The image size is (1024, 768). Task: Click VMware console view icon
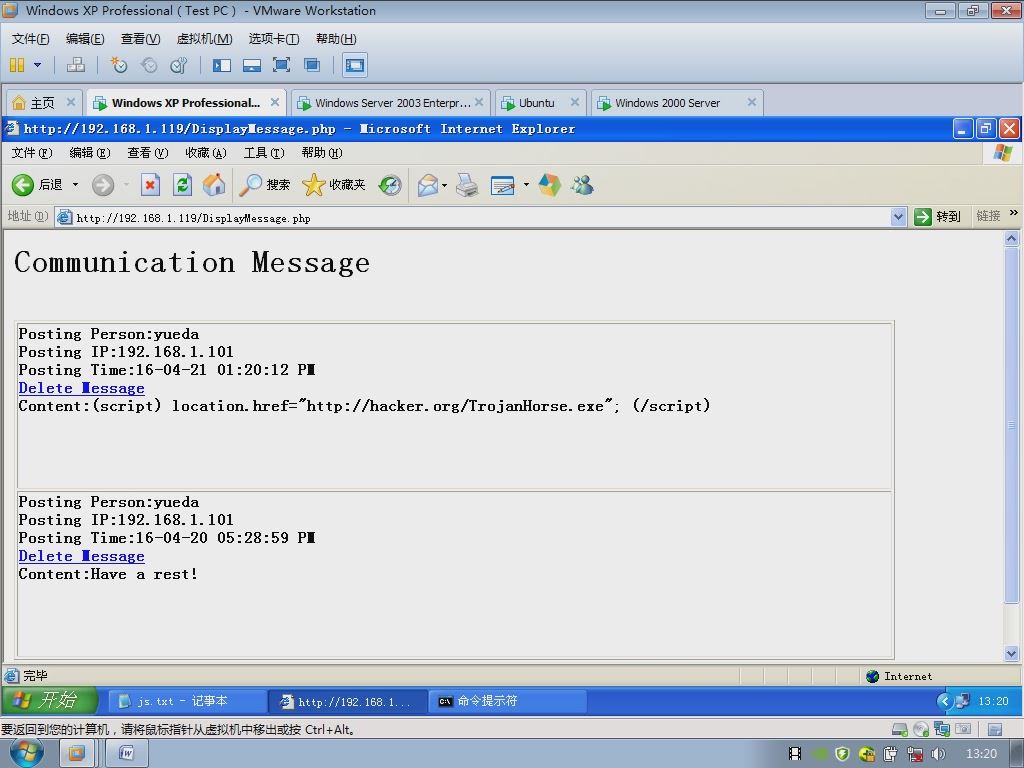[355, 65]
